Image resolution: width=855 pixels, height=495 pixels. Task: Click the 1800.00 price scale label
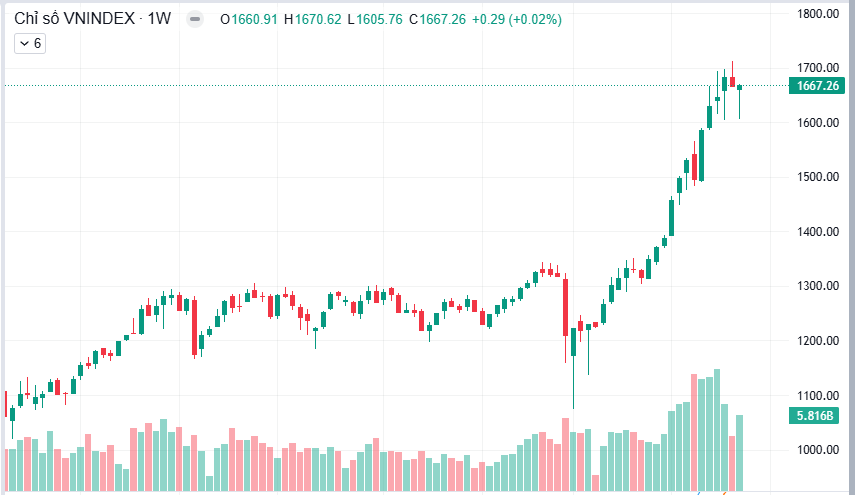[818, 14]
